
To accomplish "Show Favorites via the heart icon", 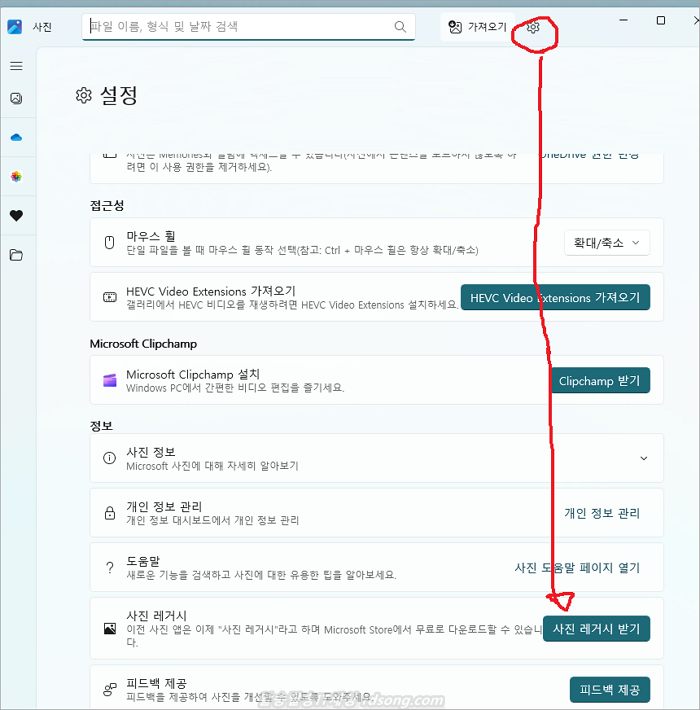I will pos(16,215).
